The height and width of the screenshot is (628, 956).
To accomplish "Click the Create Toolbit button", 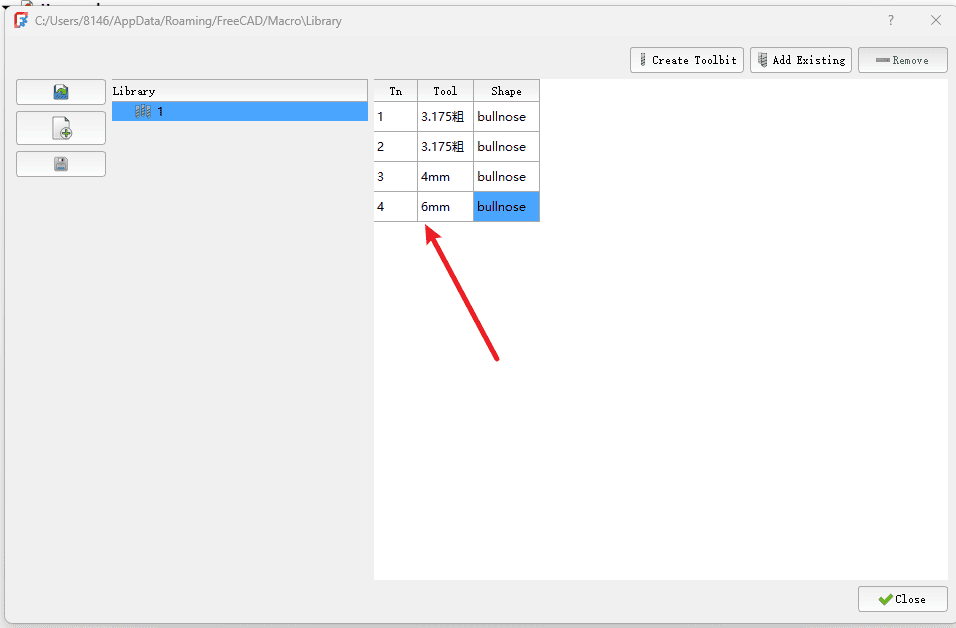I will (x=687, y=60).
